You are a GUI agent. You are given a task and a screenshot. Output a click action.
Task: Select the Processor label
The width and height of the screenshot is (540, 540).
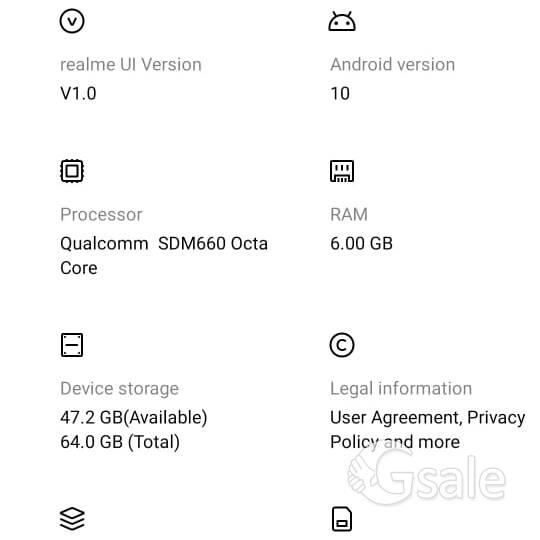click(x=101, y=215)
